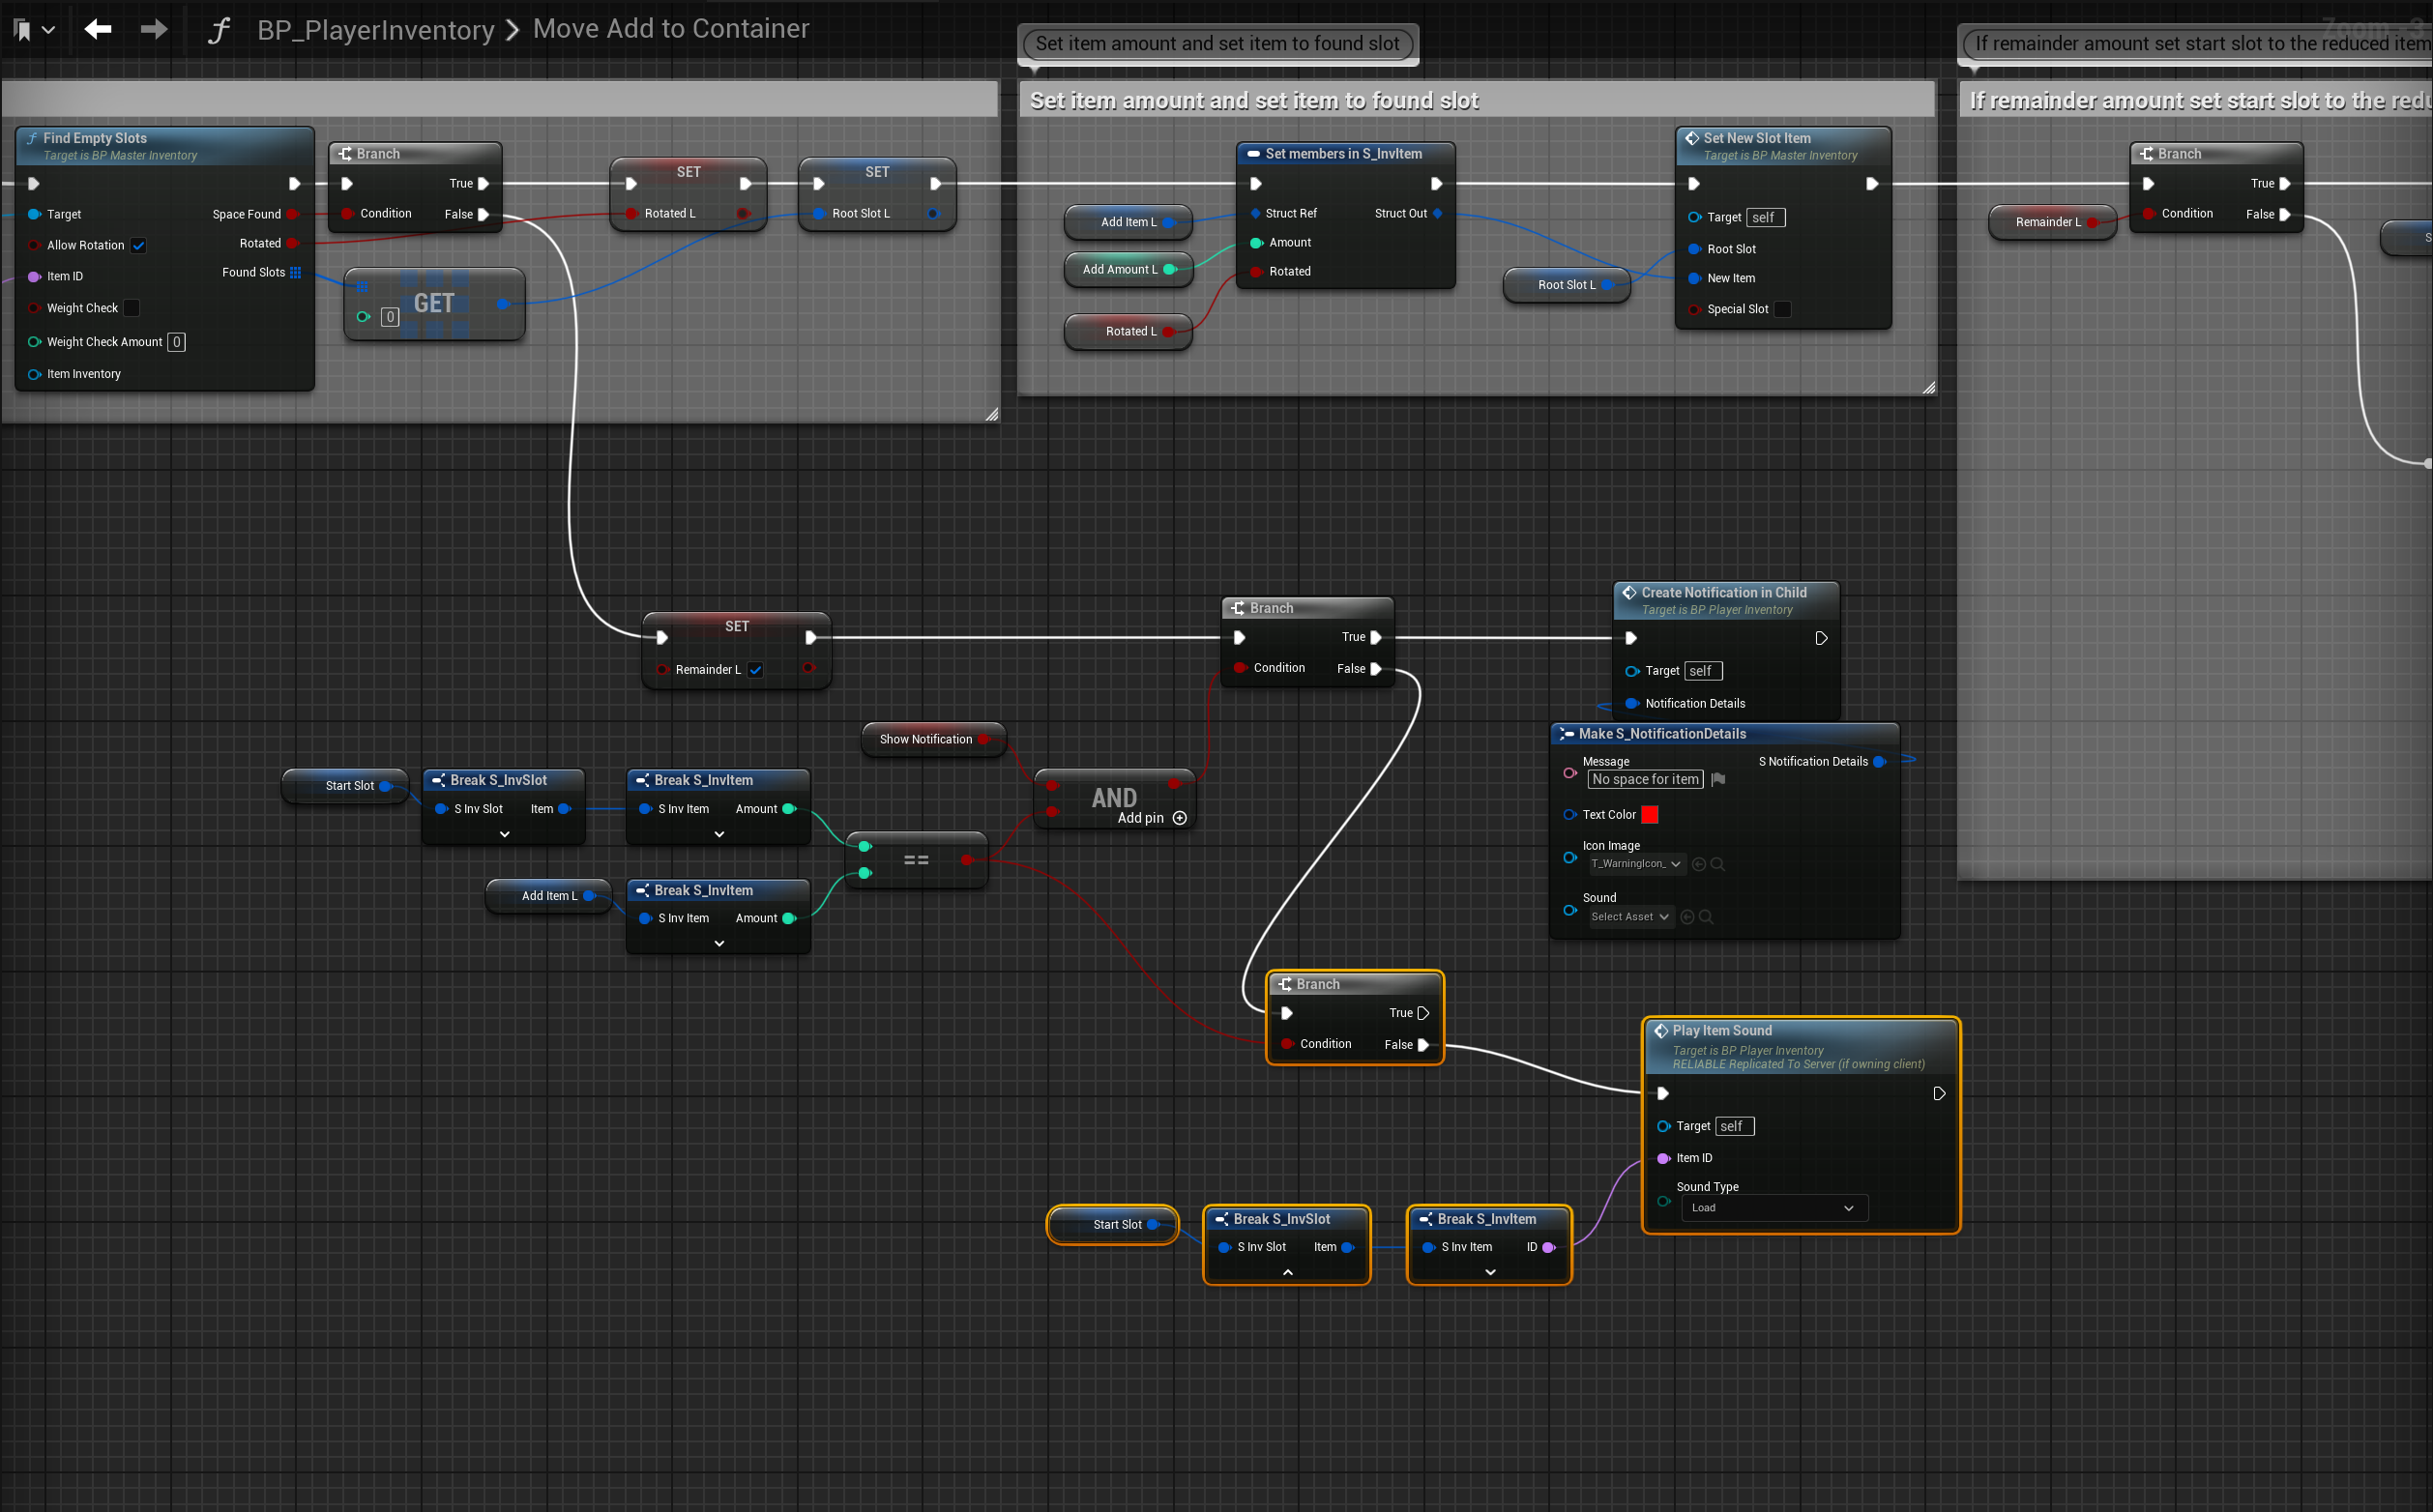Click the navigate forward arrow icon
2433x1512 pixels.
point(154,30)
